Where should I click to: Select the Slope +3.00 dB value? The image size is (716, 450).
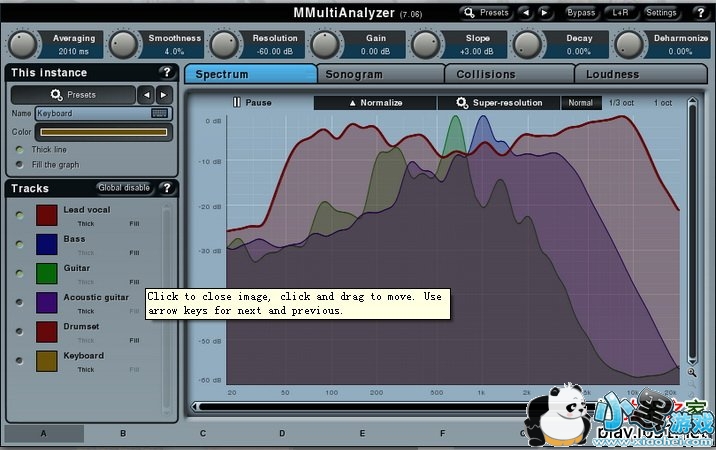(477, 52)
